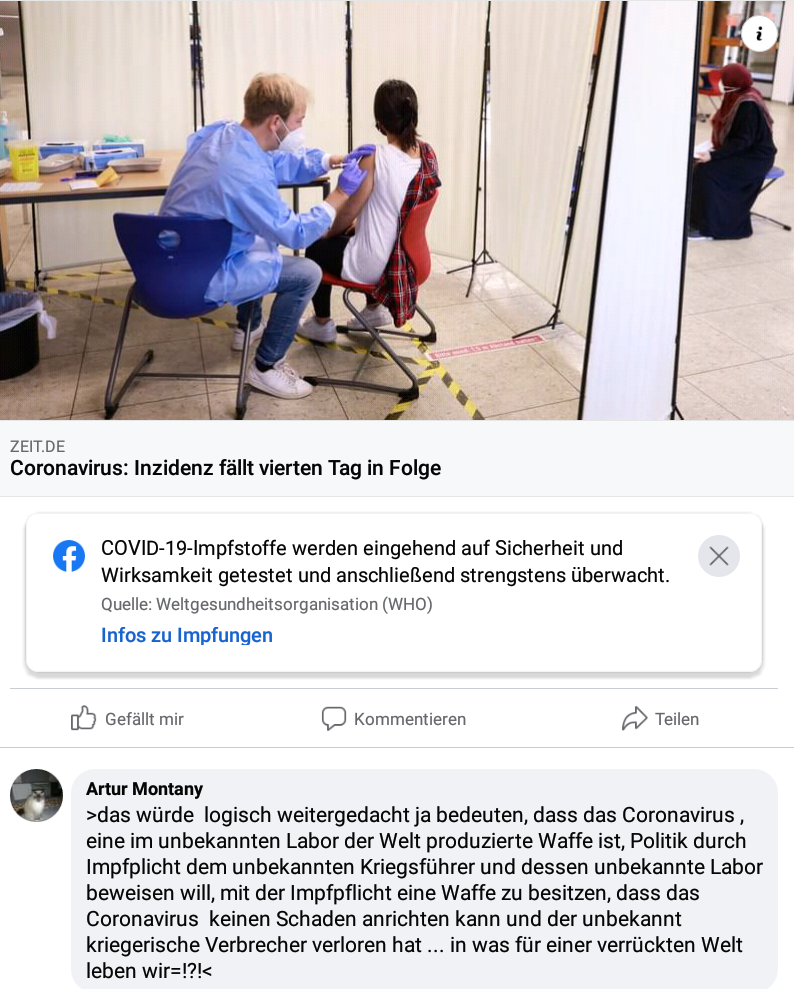The height and width of the screenshot is (989, 794).
Task: Click the COVID-19-Impfstoffe notice text
Action: point(385,561)
